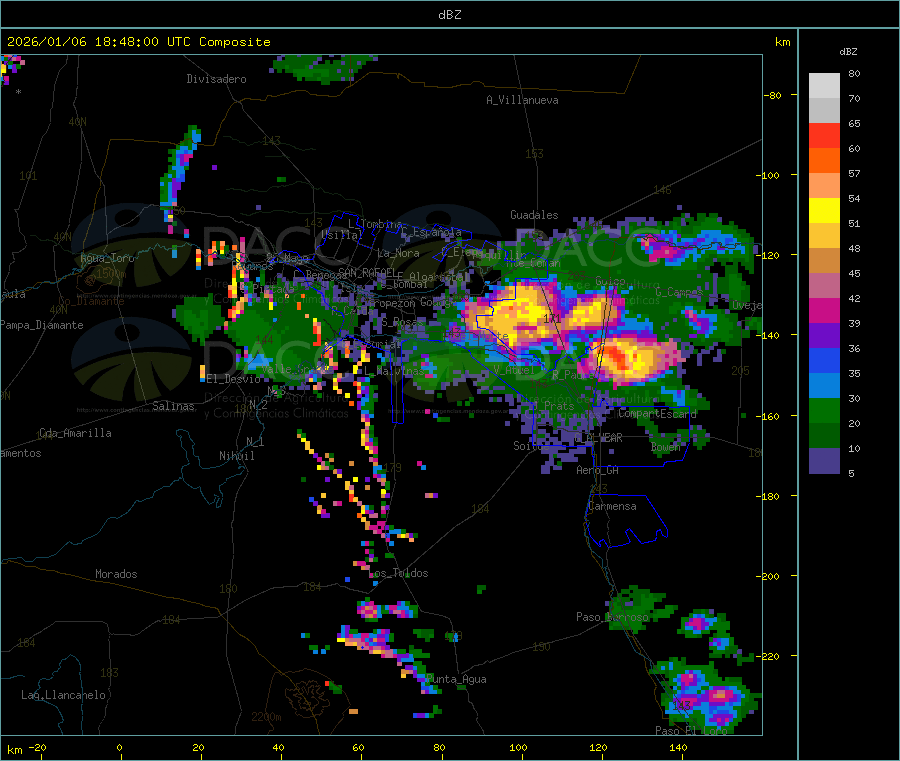Viewport: 900px width, 761px height.
Task: Click the 'dBZ' title at top center
Action: click(x=449, y=15)
